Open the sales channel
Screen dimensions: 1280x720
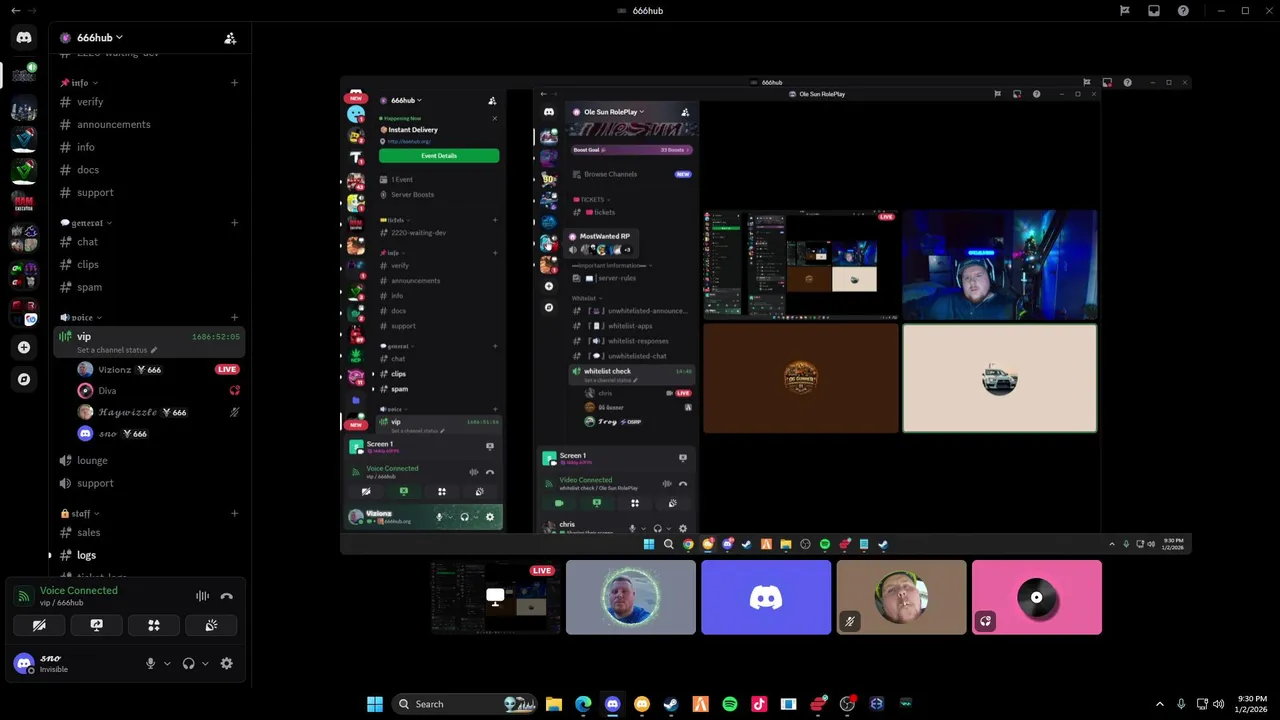tap(148, 533)
